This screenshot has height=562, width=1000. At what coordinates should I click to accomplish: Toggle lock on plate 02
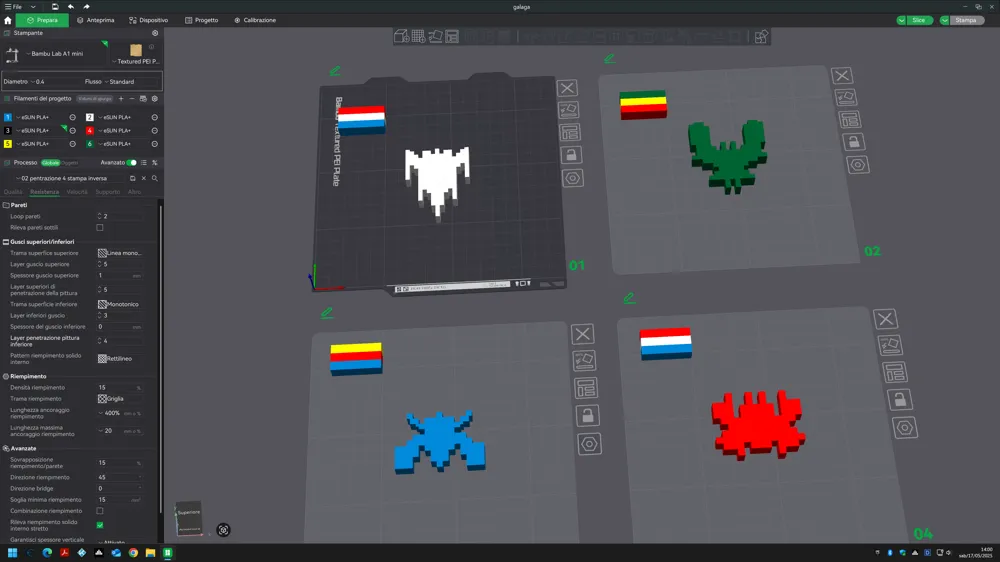coord(854,142)
